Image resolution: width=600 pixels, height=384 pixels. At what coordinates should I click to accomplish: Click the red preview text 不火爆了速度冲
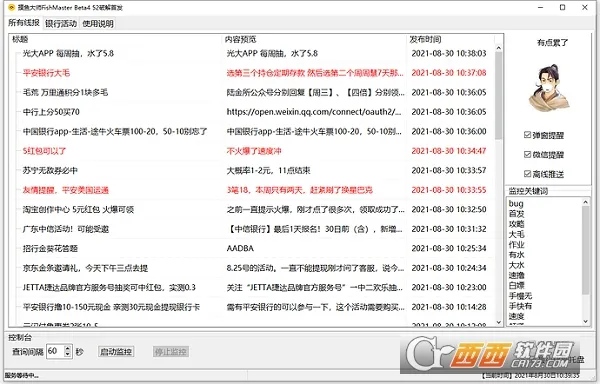254,151
